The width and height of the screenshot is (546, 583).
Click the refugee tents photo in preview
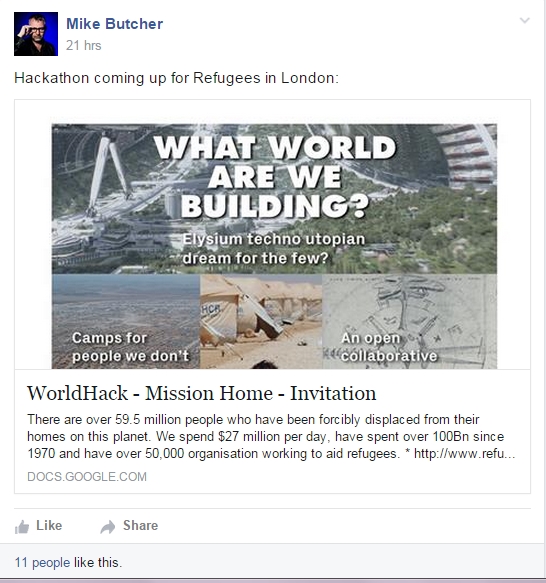(261, 322)
